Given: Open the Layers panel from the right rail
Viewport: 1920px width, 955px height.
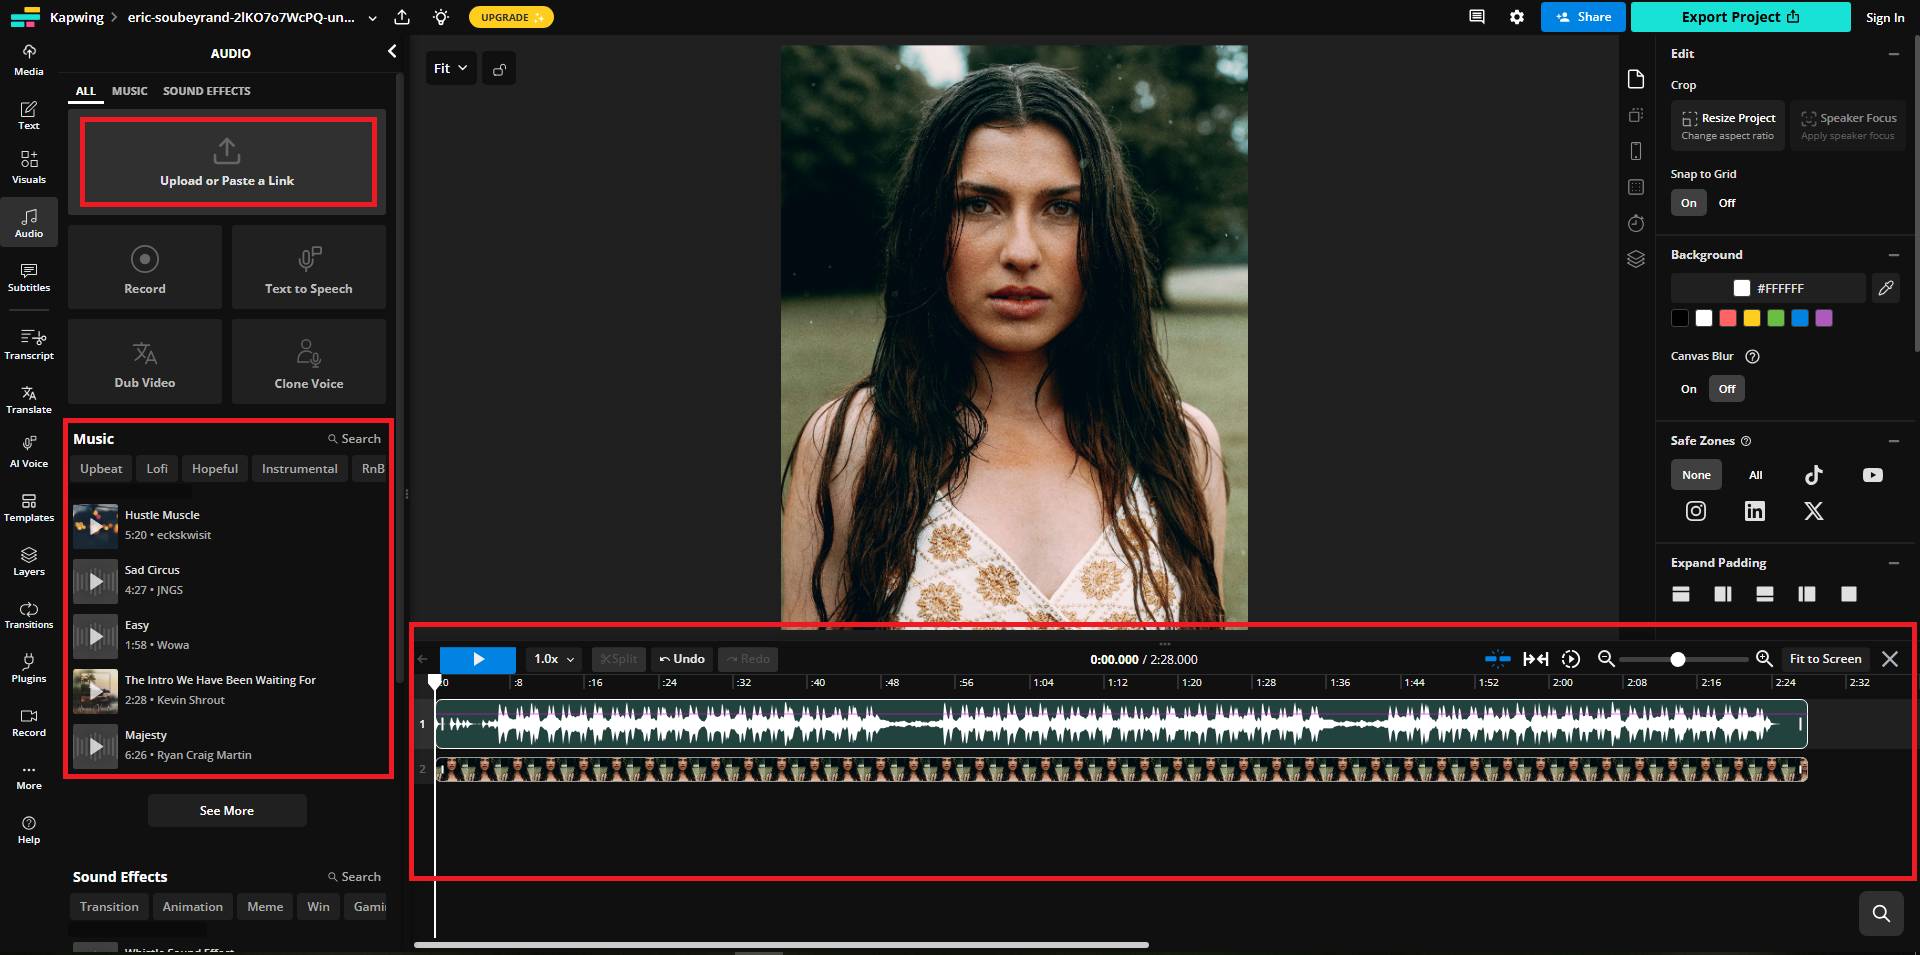Looking at the screenshot, I should pyautogui.click(x=1637, y=260).
